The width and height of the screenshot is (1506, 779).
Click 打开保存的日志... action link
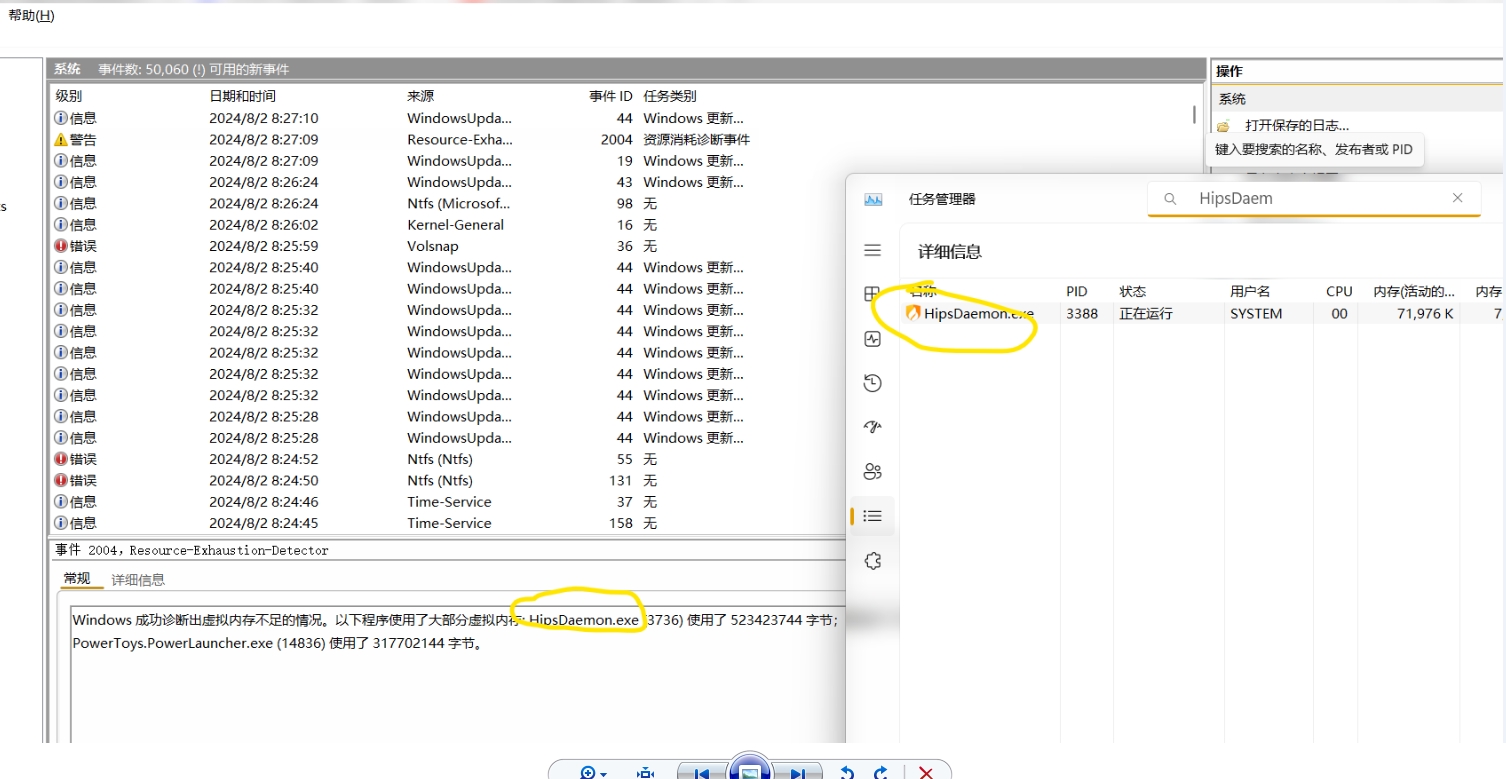(1297, 125)
